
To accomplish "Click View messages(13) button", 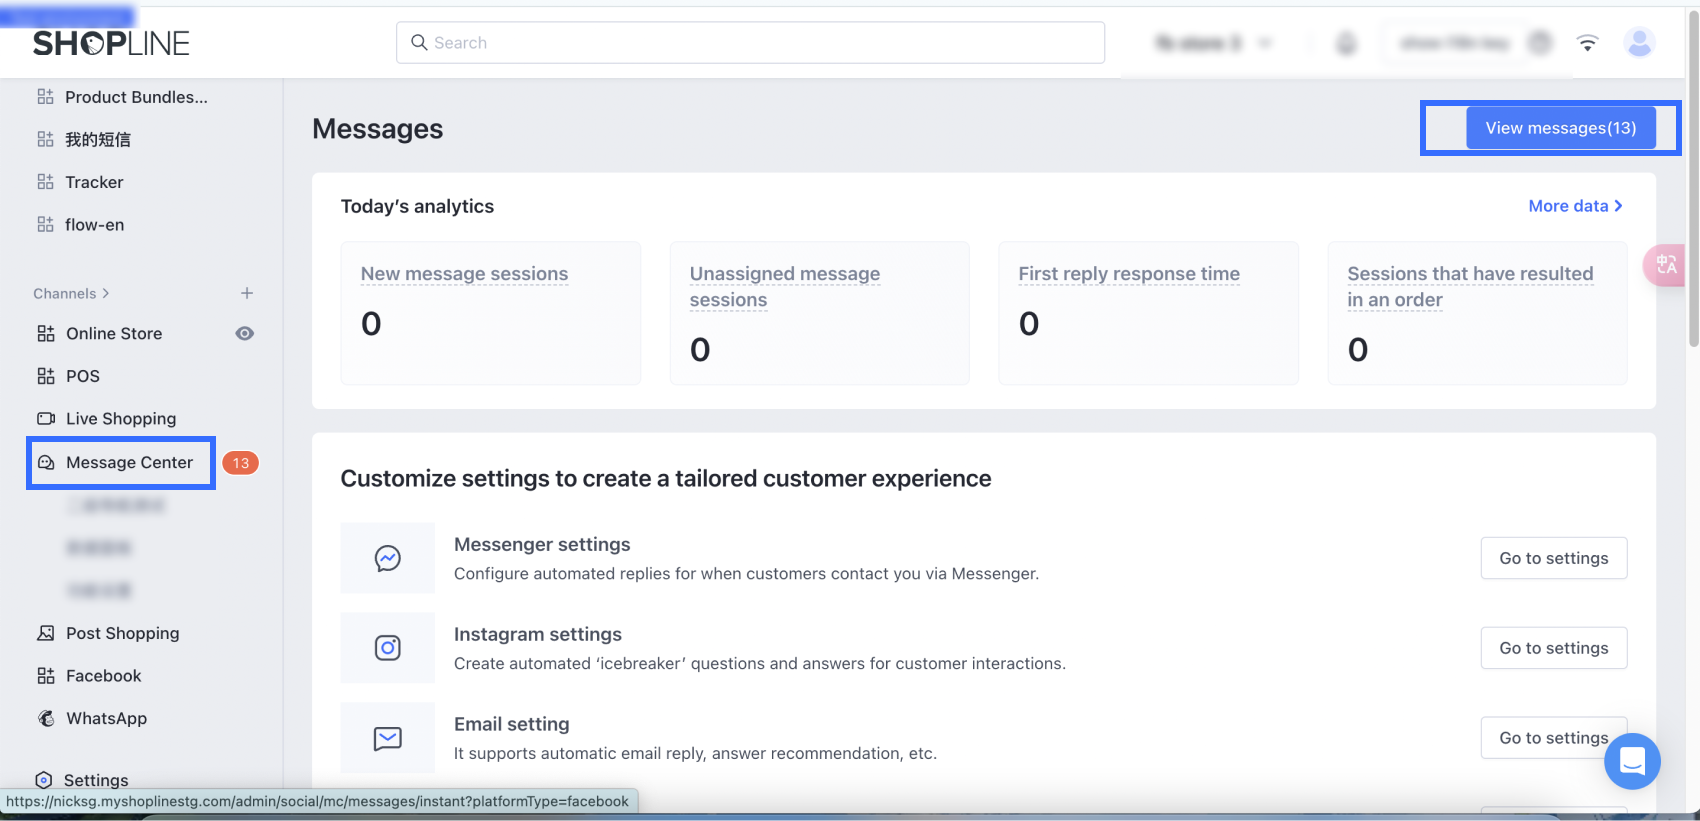I will click(x=1560, y=128).
